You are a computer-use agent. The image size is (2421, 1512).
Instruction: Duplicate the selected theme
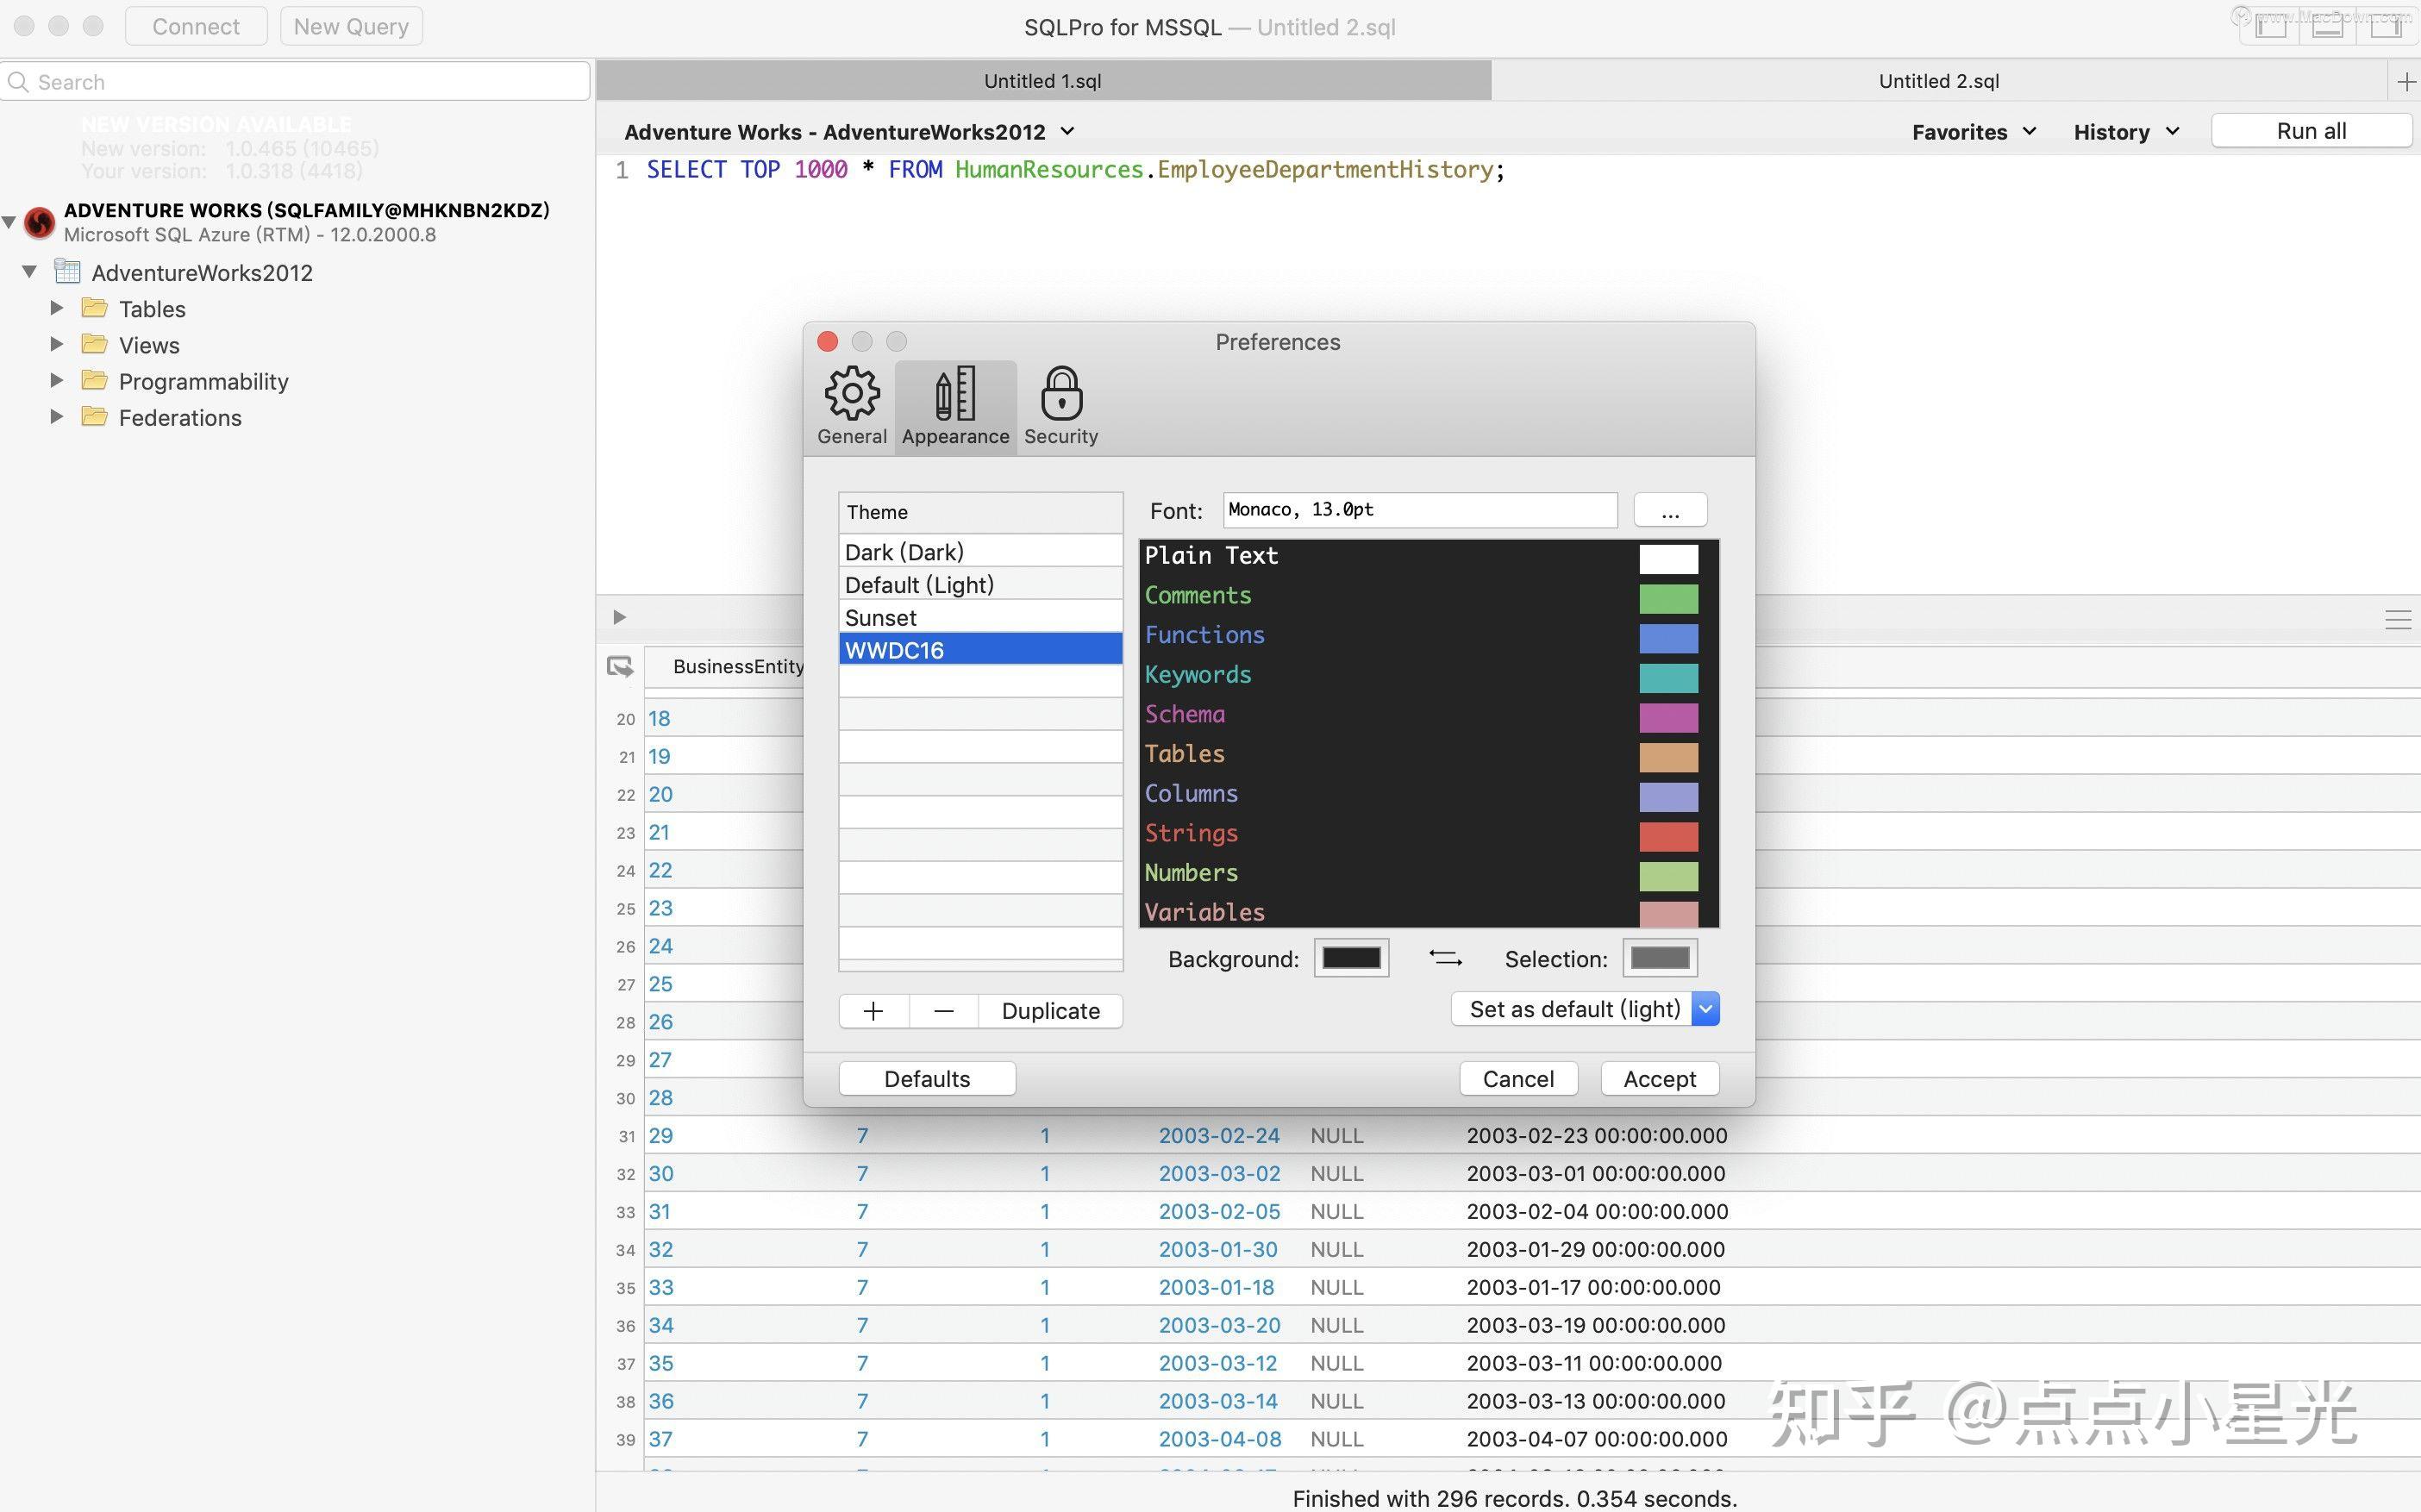click(x=1050, y=1010)
